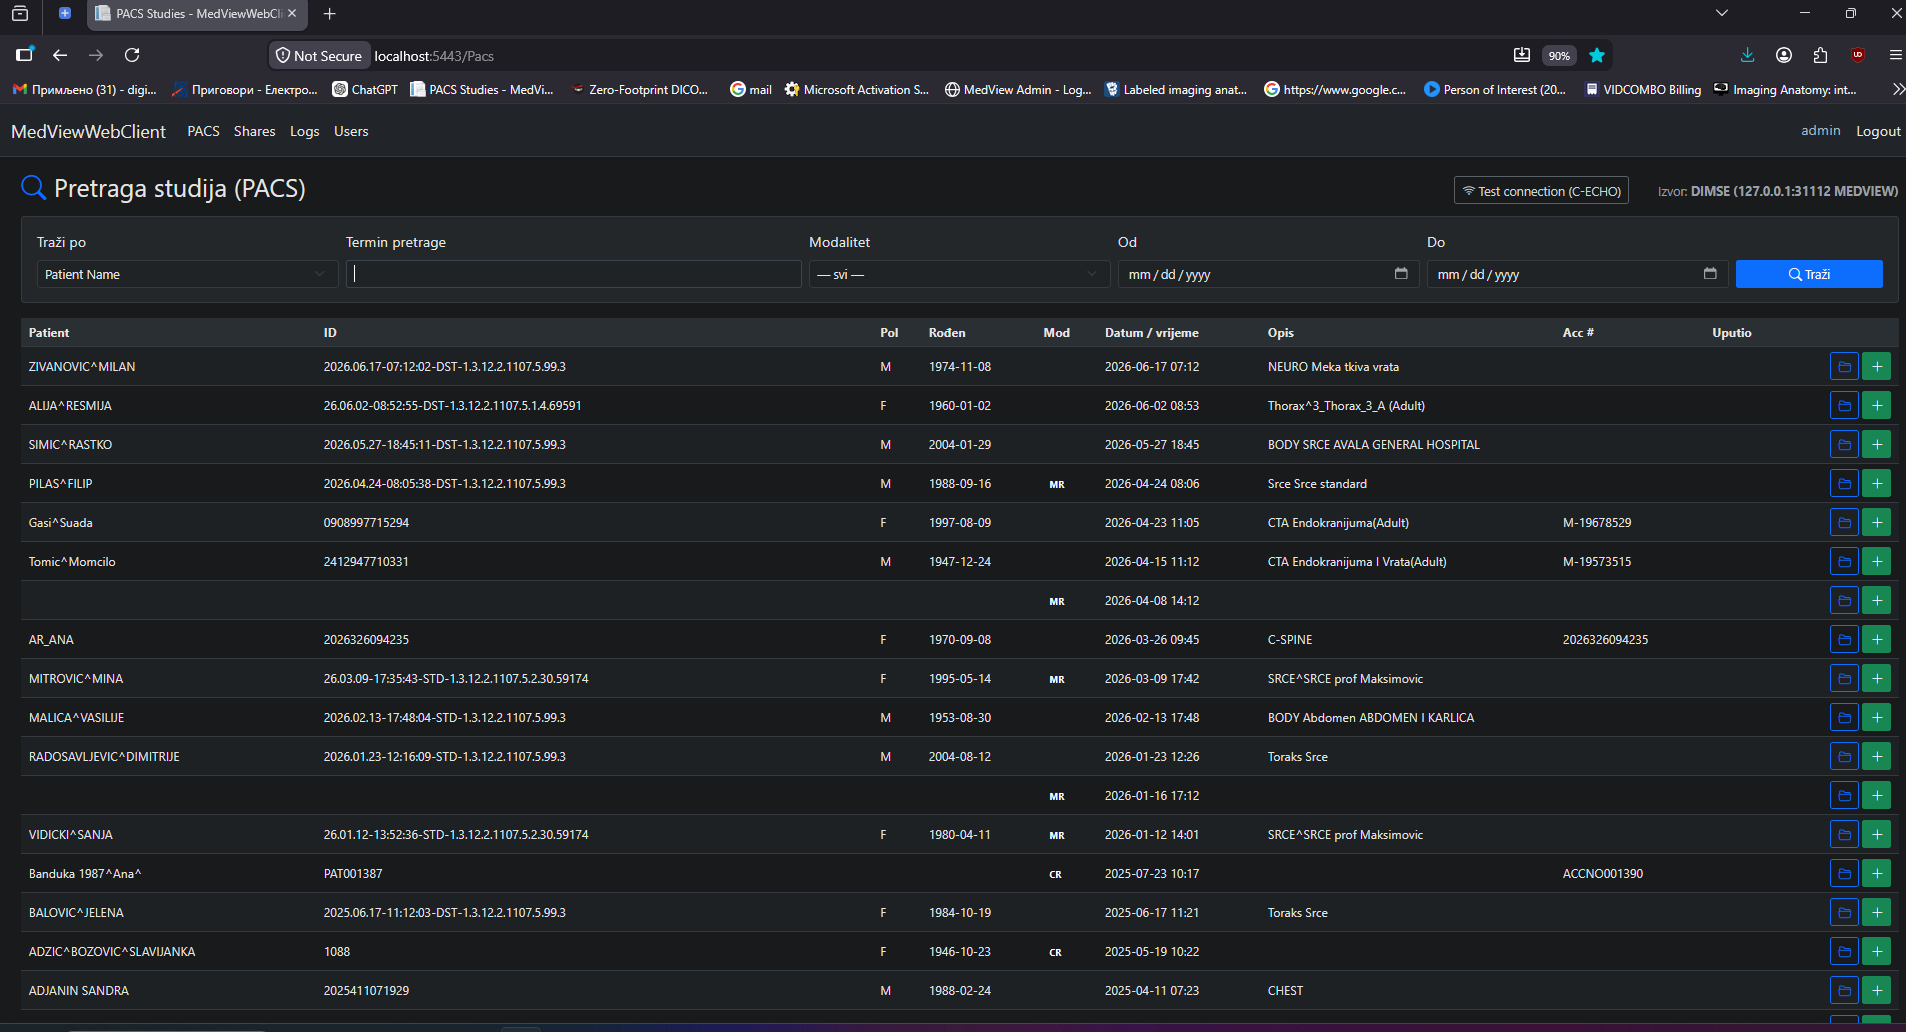Click the Logout link
Viewport: 1906px width, 1032px height.
click(1878, 131)
